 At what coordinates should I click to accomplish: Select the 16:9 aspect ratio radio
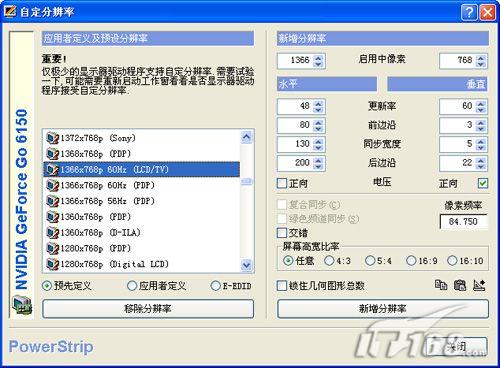pyautogui.click(x=411, y=260)
